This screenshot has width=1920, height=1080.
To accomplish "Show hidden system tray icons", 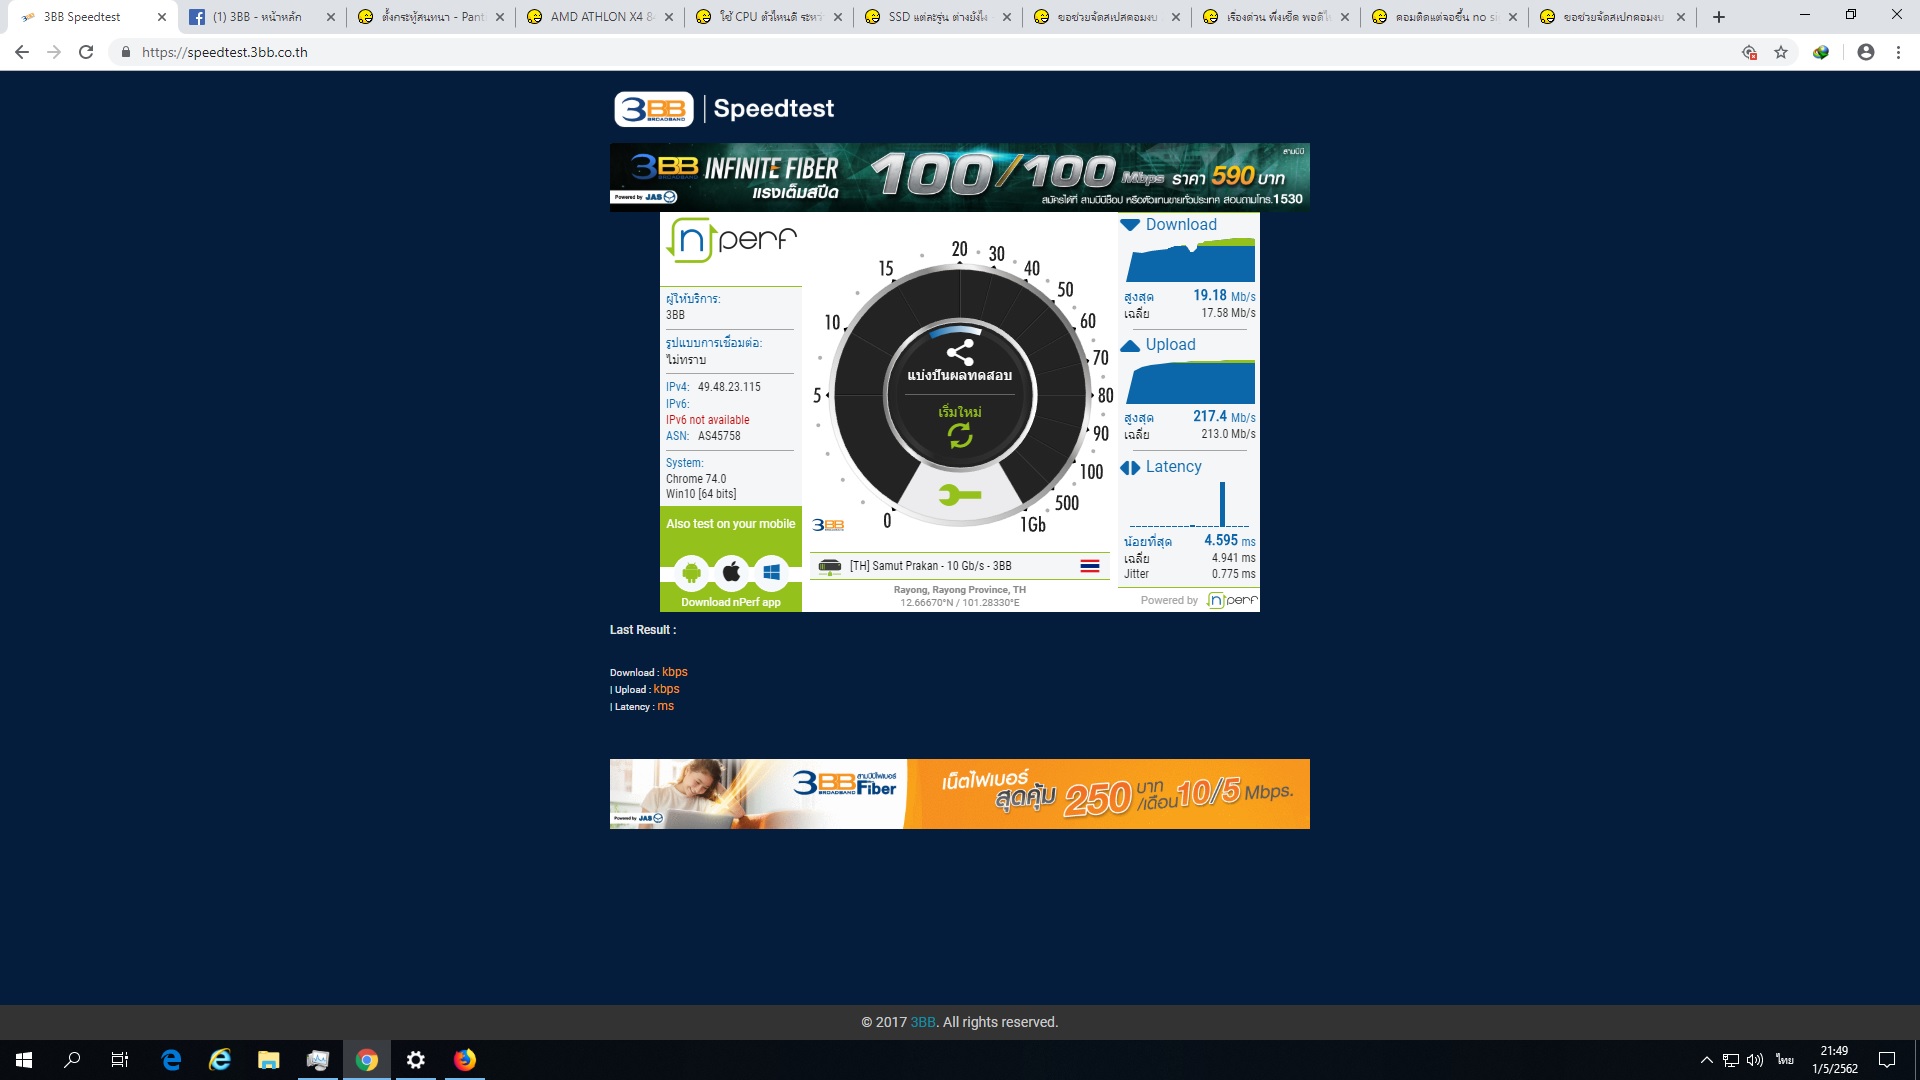I will click(1706, 1060).
